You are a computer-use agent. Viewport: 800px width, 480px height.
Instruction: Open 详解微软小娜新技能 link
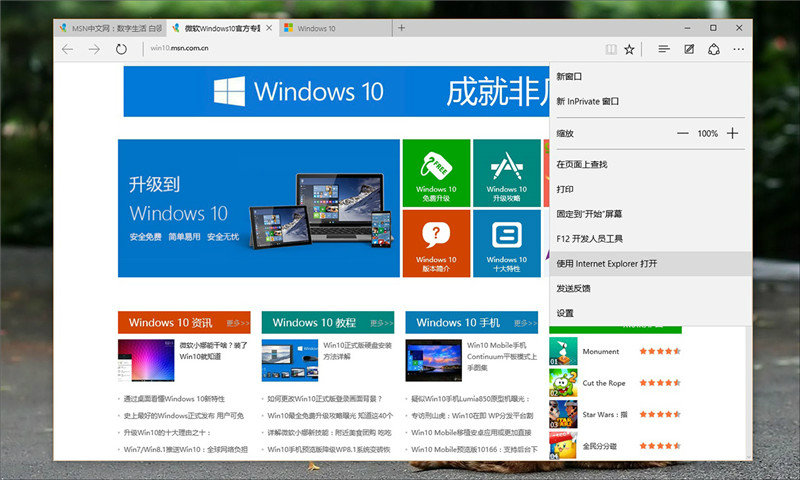330,433
